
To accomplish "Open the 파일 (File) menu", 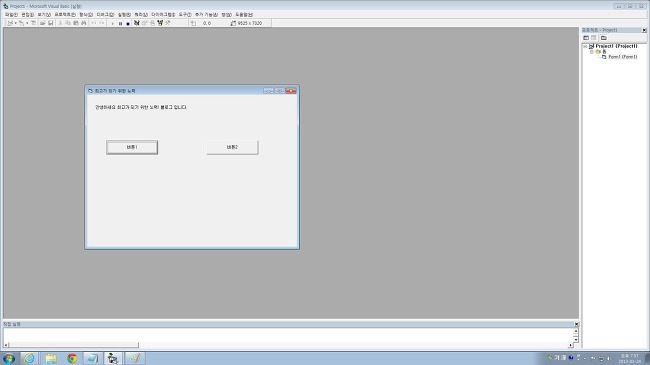I will coord(11,15).
